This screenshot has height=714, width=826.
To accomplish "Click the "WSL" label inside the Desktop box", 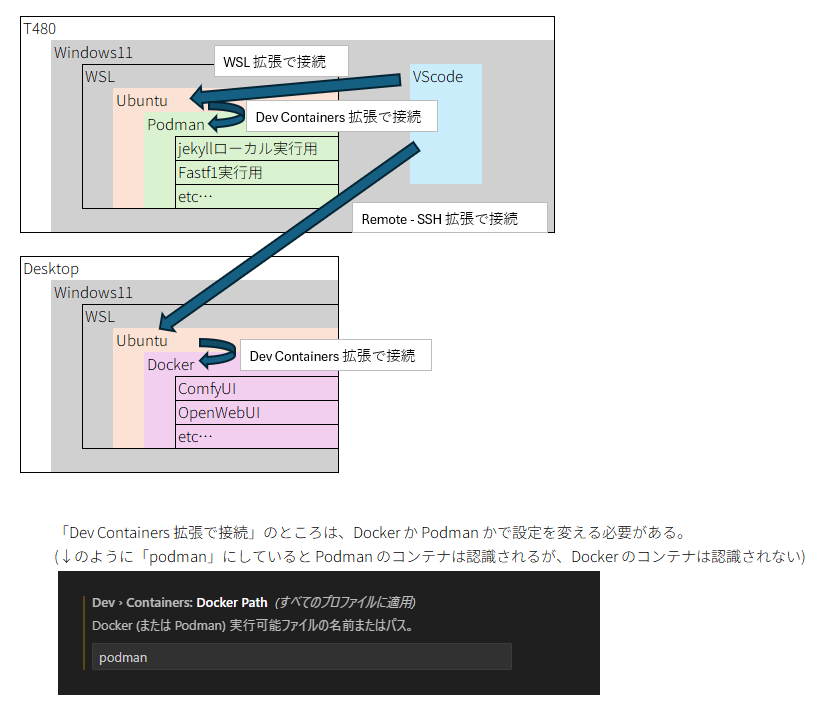I will pyautogui.click(x=100, y=317).
